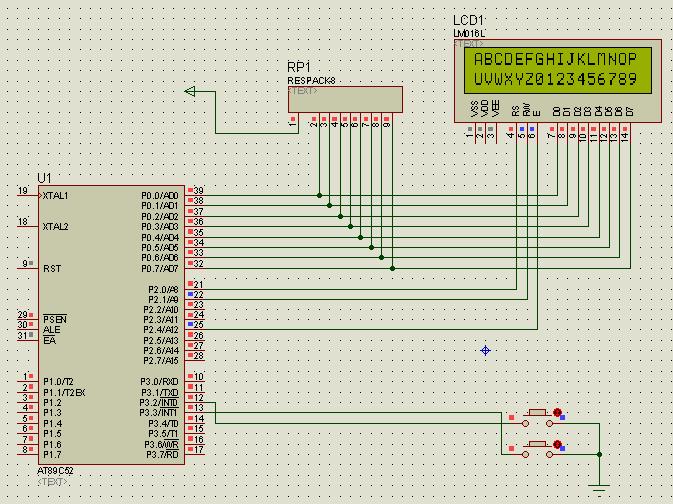Toggle the upper button's red latch dot
The width and height of the screenshot is (673, 504).
click(557, 413)
